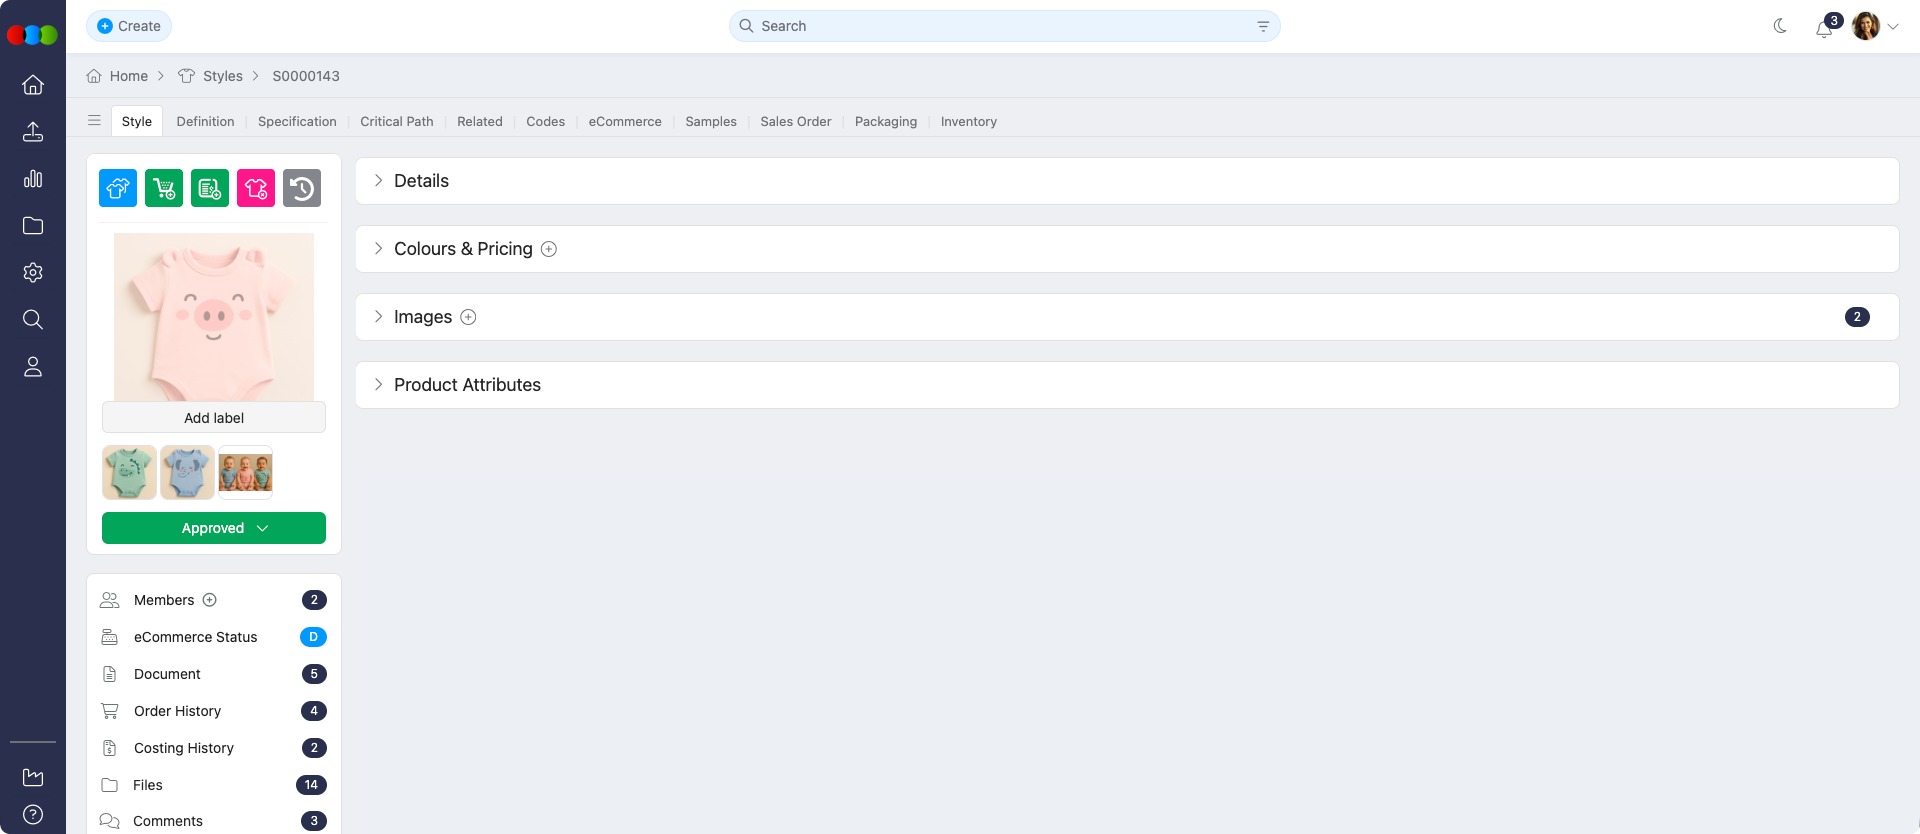
Task: Toggle dark mode with the moon icon
Action: point(1780,26)
